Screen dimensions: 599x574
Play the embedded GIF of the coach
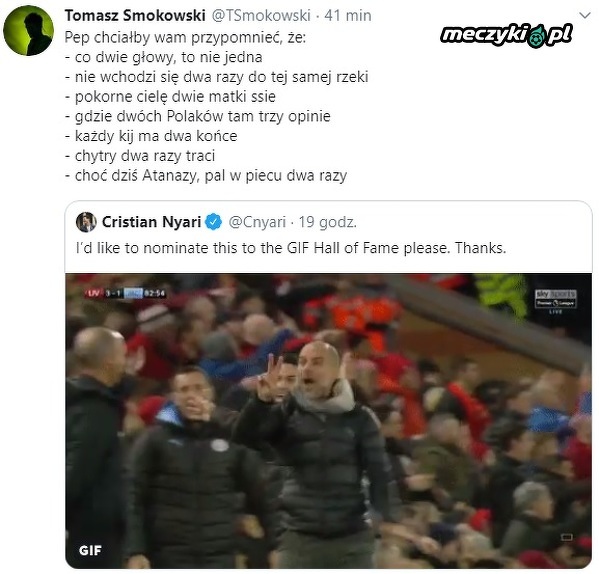pos(329,421)
